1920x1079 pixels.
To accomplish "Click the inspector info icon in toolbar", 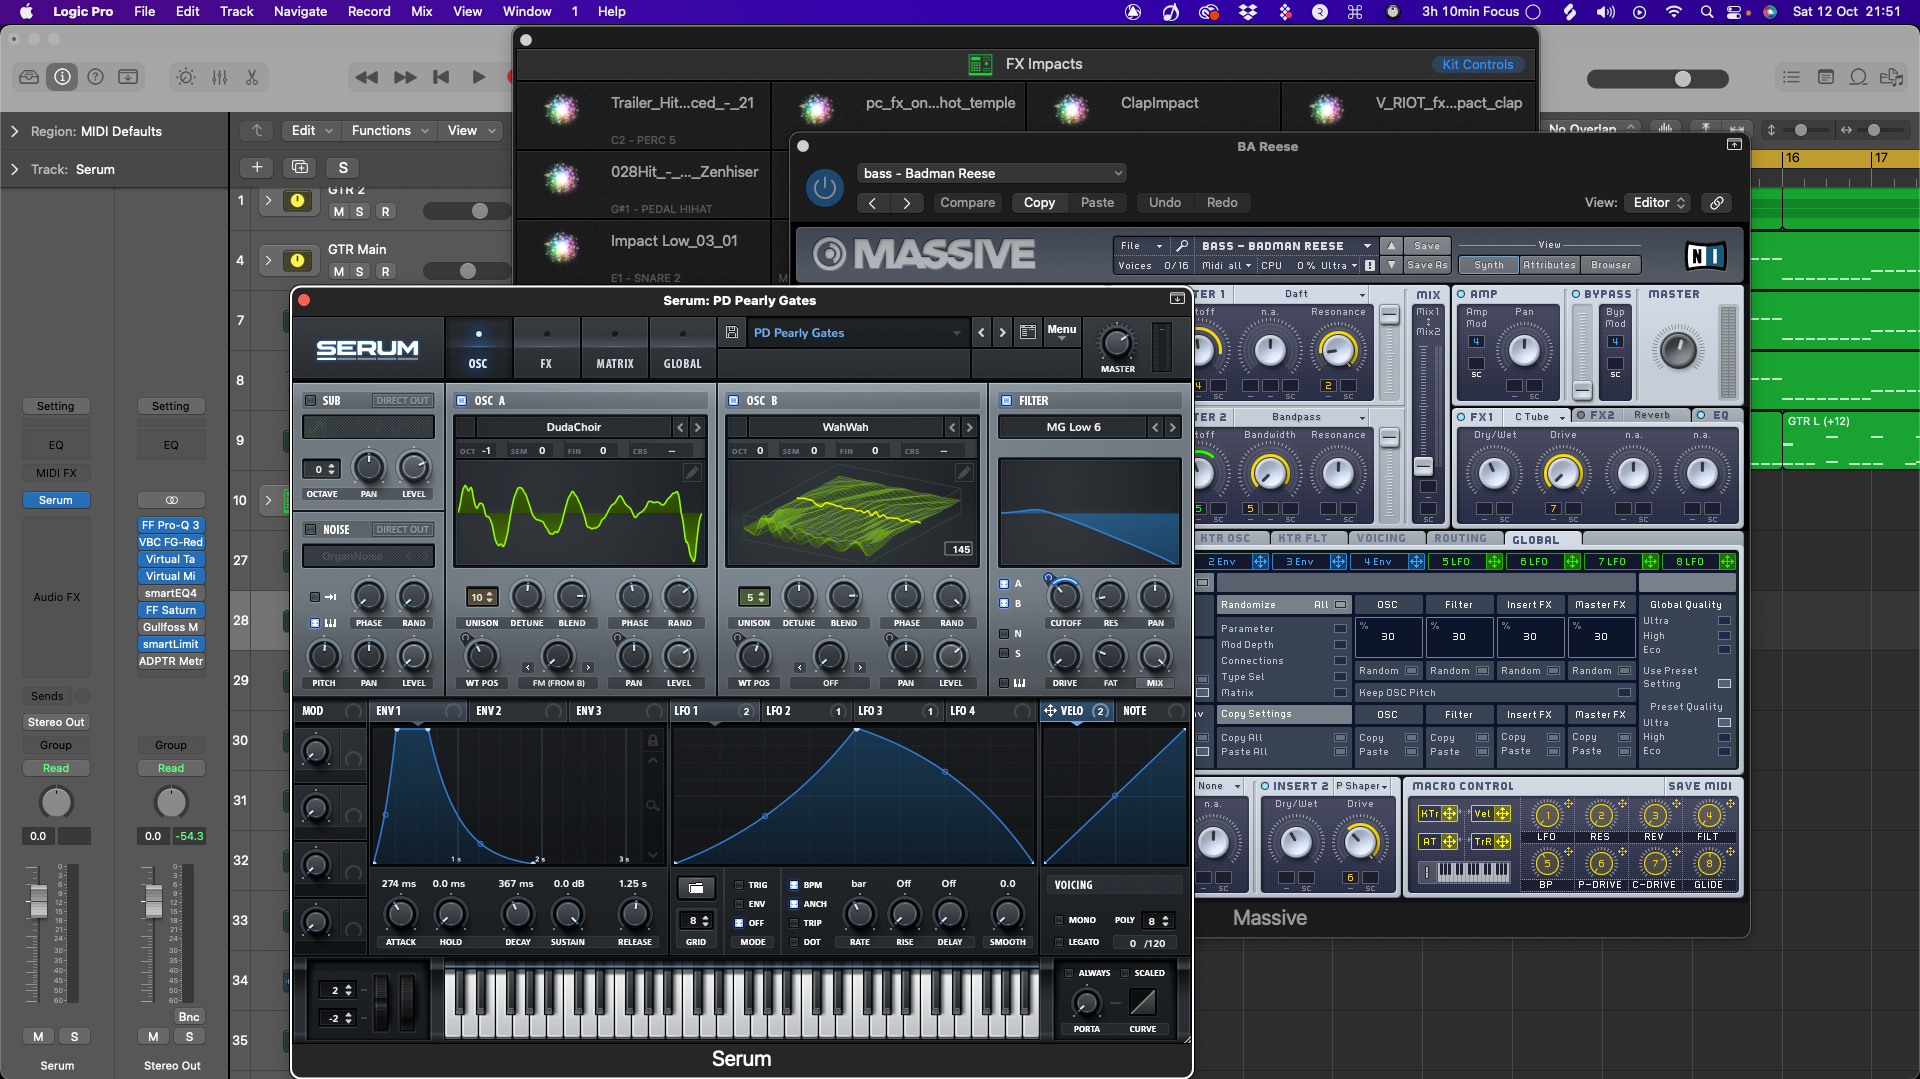I will (x=62, y=77).
